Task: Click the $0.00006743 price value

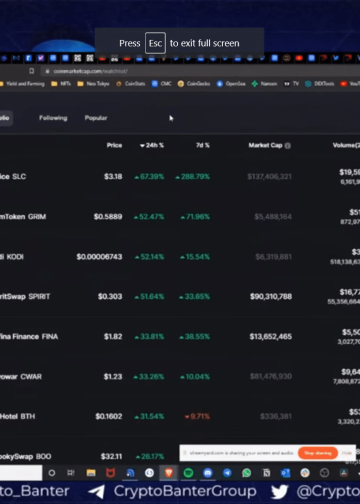Action: coord(99,257)
